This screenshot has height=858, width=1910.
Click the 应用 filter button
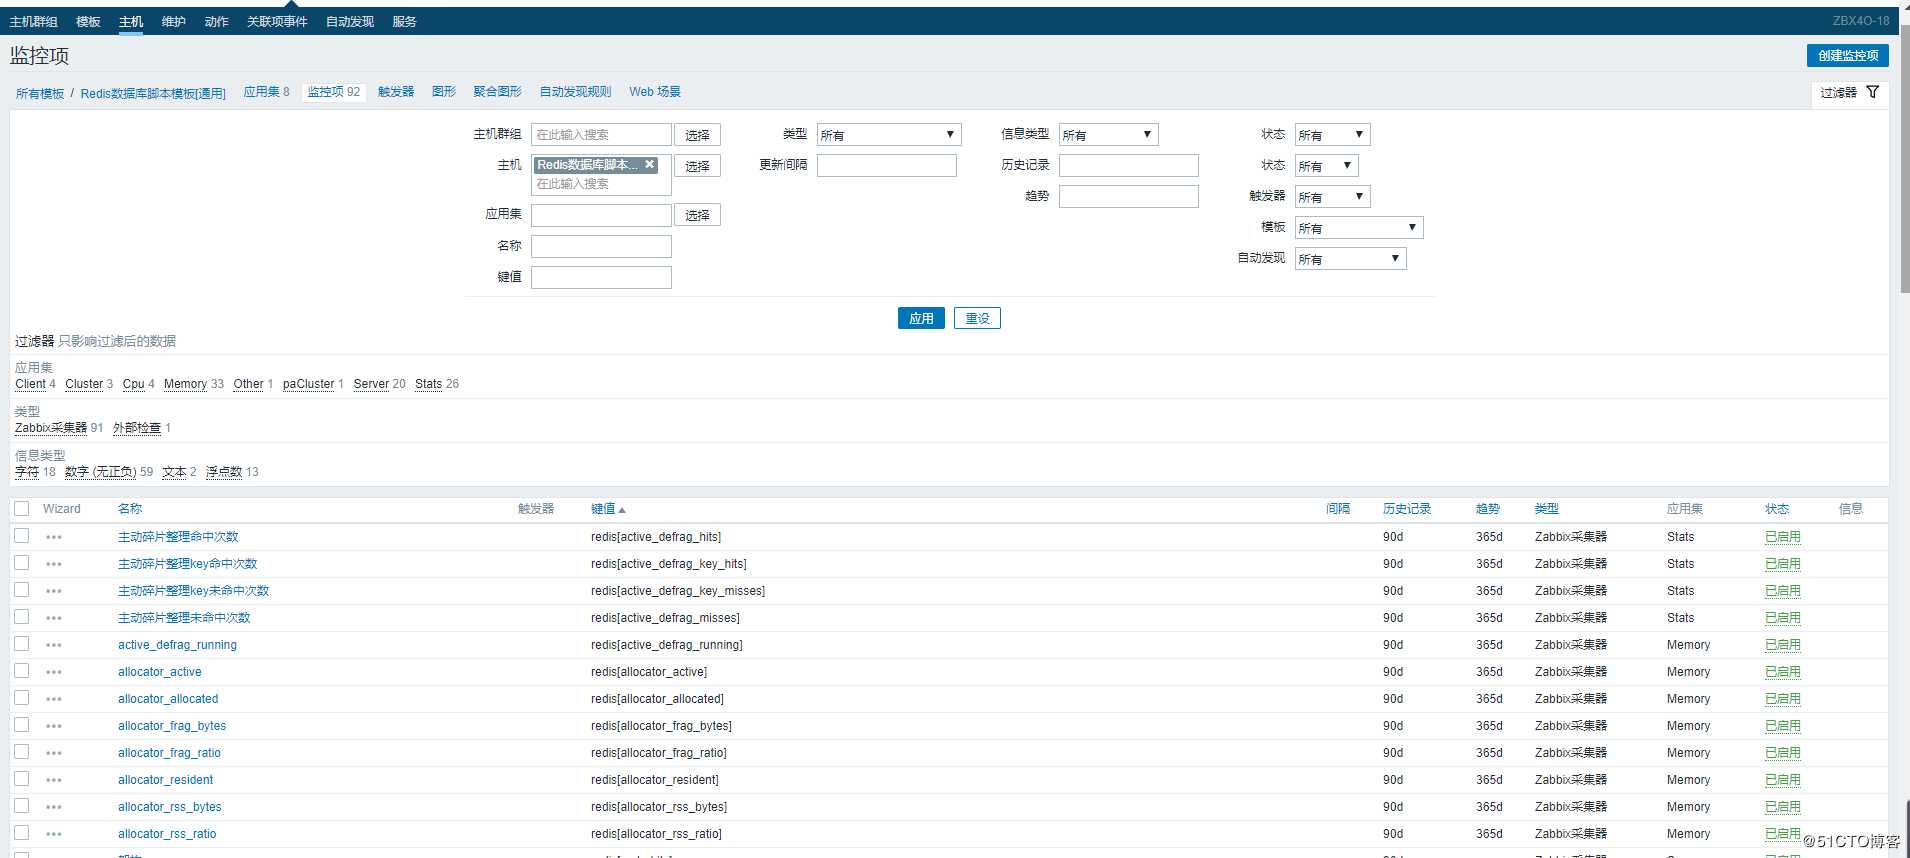pyautogui.click(x=921, y=318)
